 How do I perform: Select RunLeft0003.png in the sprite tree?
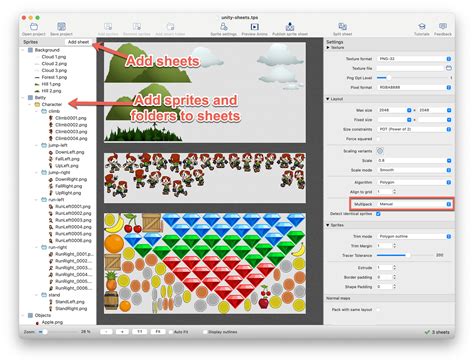pyautogui.click(x=73, y=220)
